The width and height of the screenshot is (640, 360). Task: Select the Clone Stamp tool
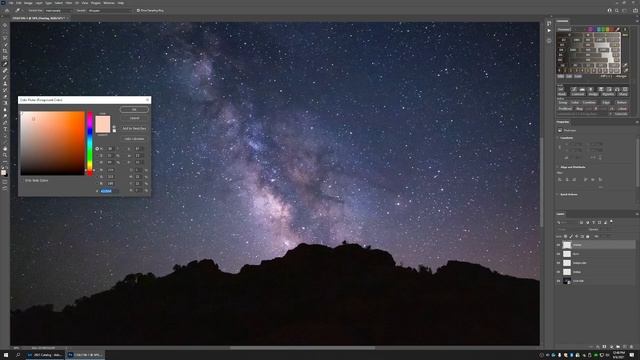point(5,84)
